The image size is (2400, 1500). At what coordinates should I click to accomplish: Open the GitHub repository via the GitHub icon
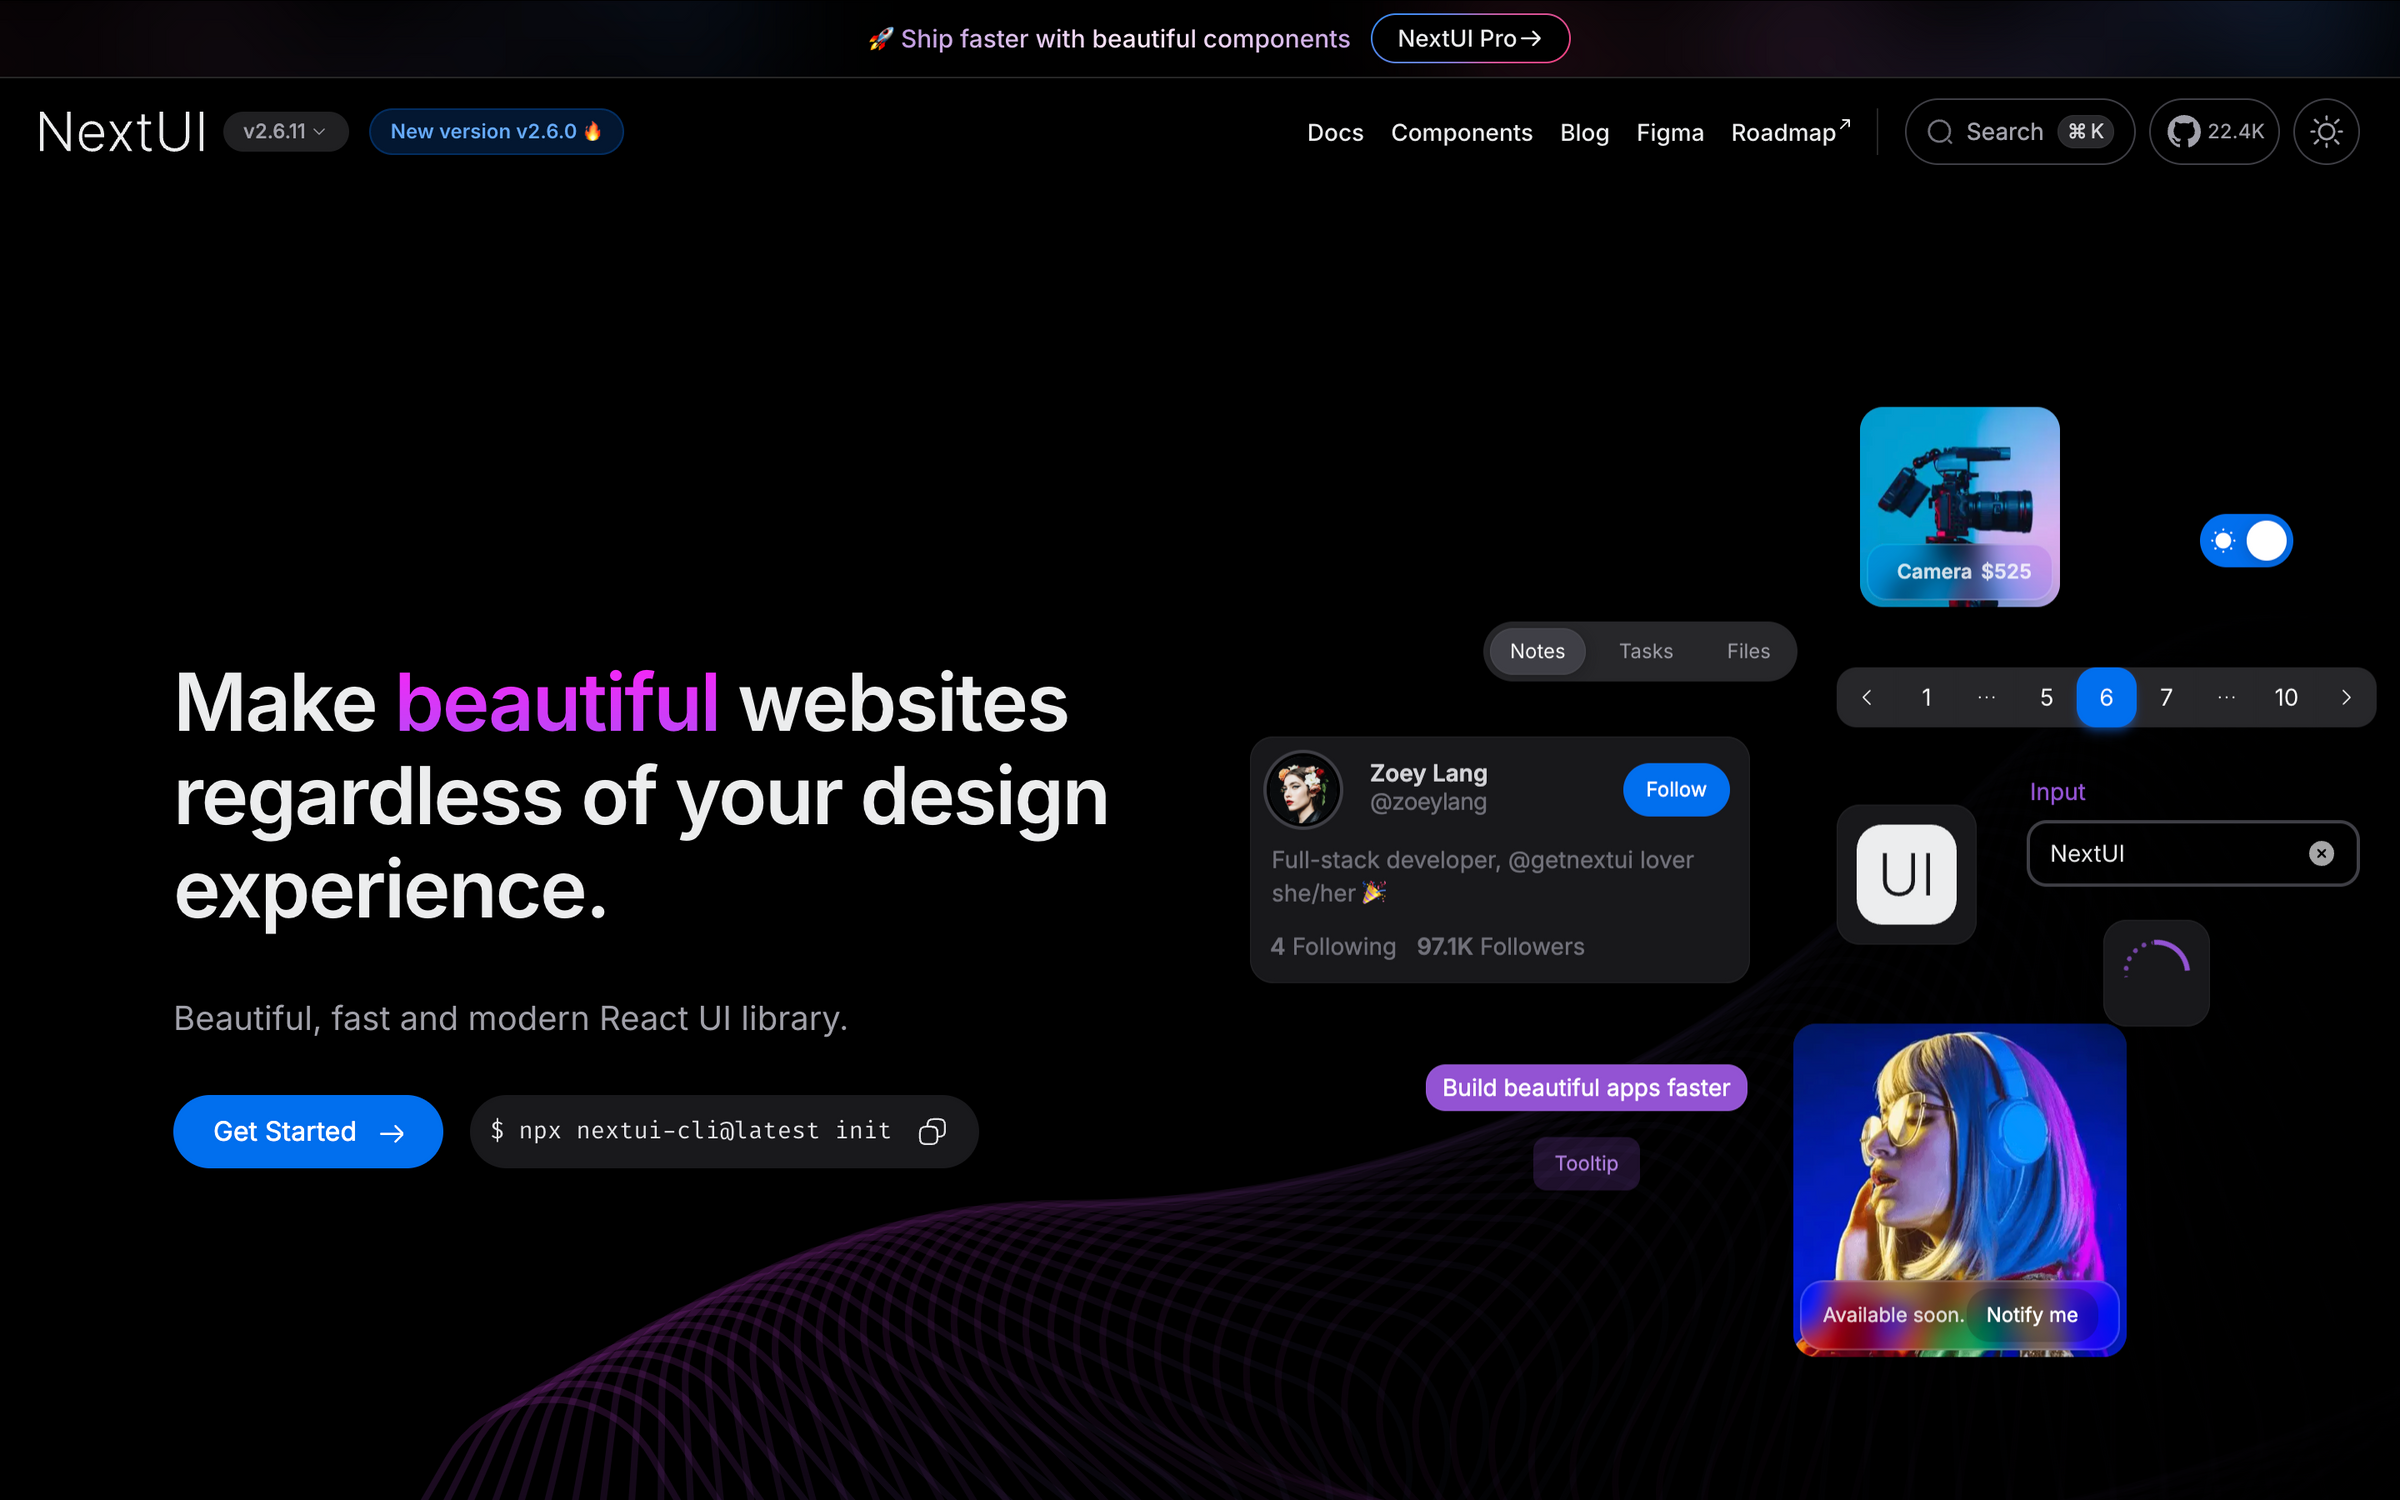(x=2186, y=131)
